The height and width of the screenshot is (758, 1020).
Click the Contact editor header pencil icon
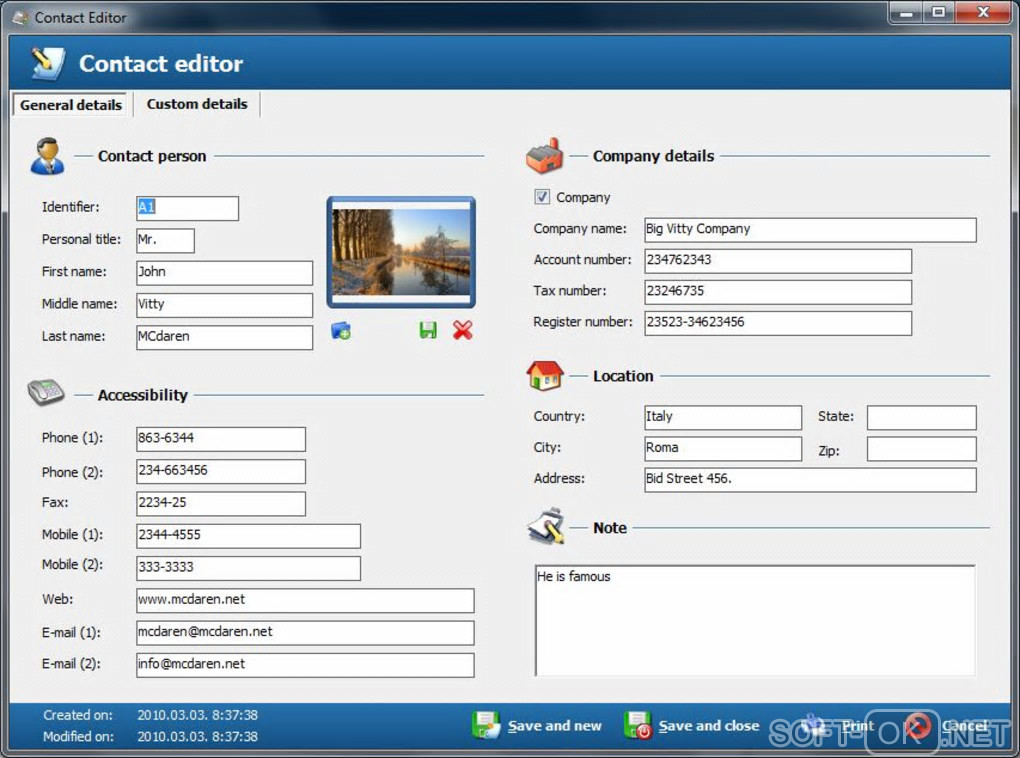(x=47, y=63)
